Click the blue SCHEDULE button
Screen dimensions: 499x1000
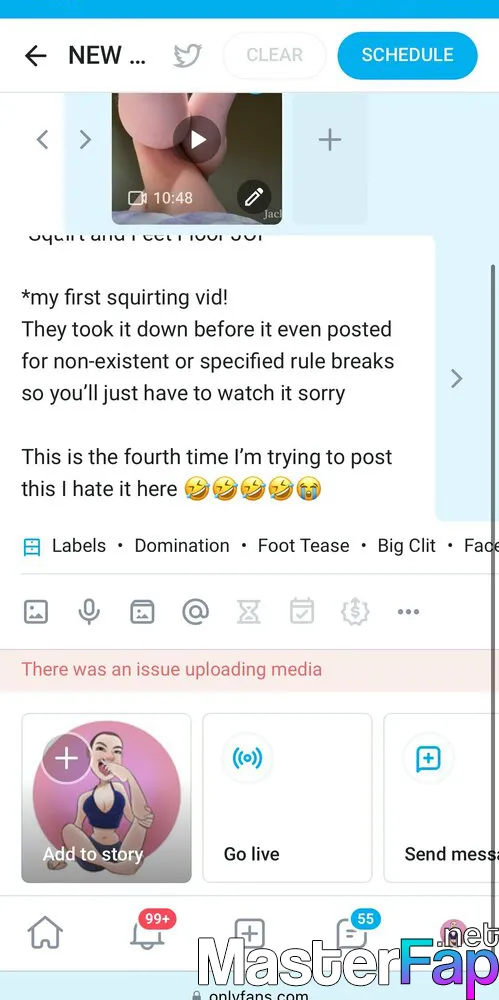pyautogui.click(x=407, y=55)
